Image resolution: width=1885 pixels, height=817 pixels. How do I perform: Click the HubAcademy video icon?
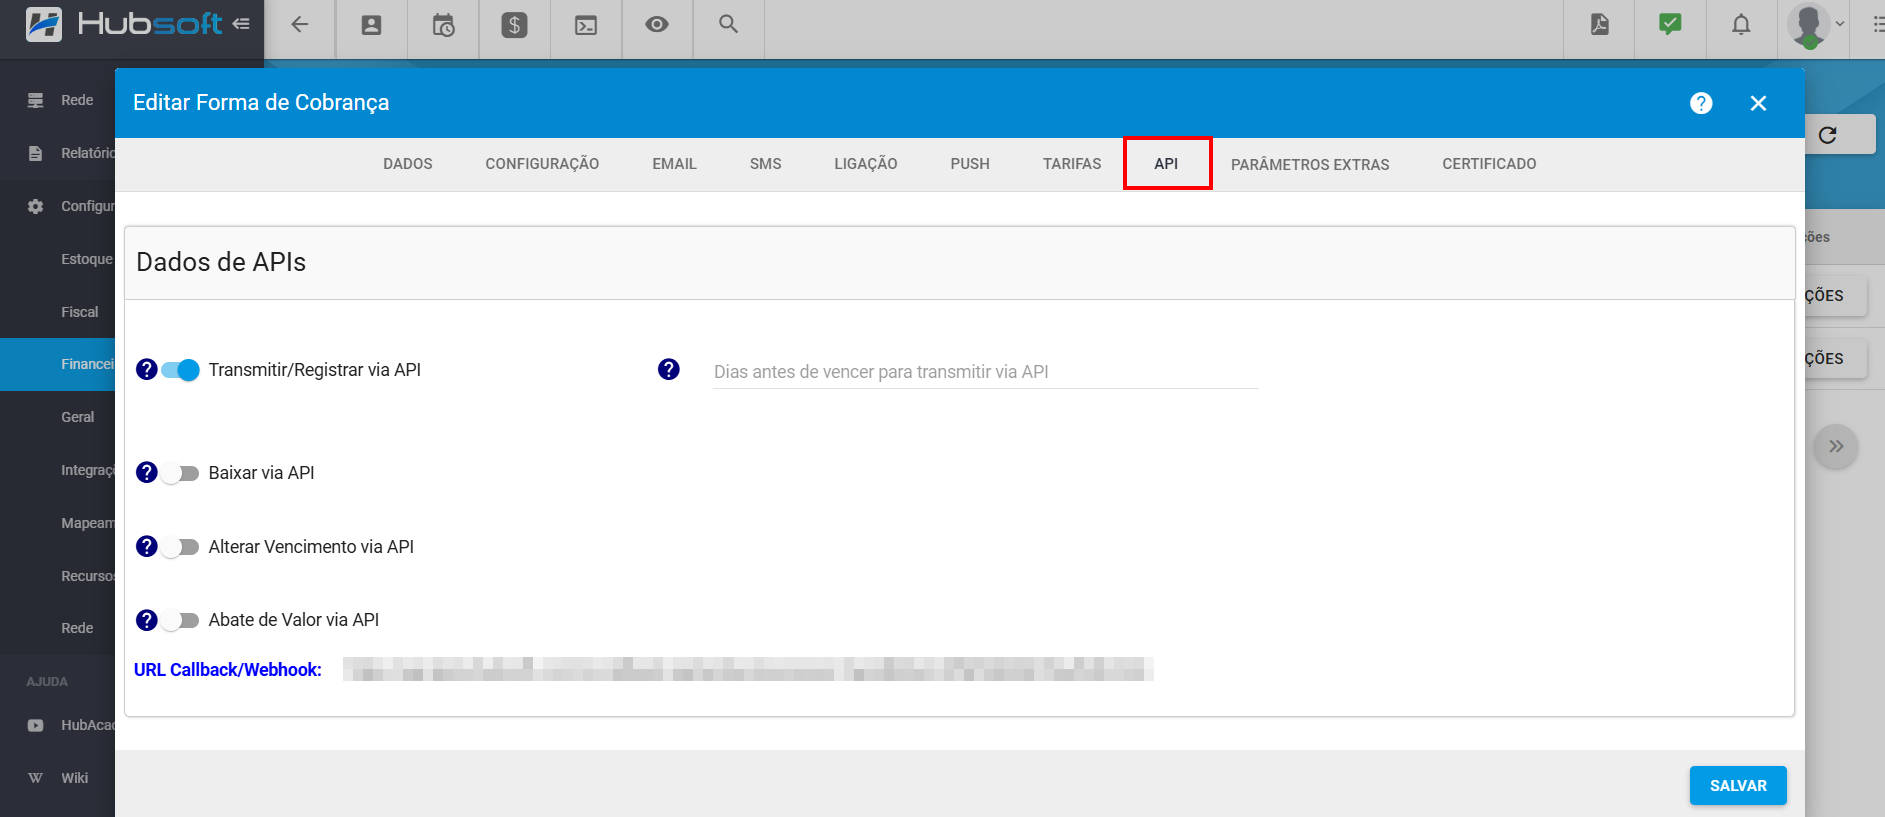(36, 725)
